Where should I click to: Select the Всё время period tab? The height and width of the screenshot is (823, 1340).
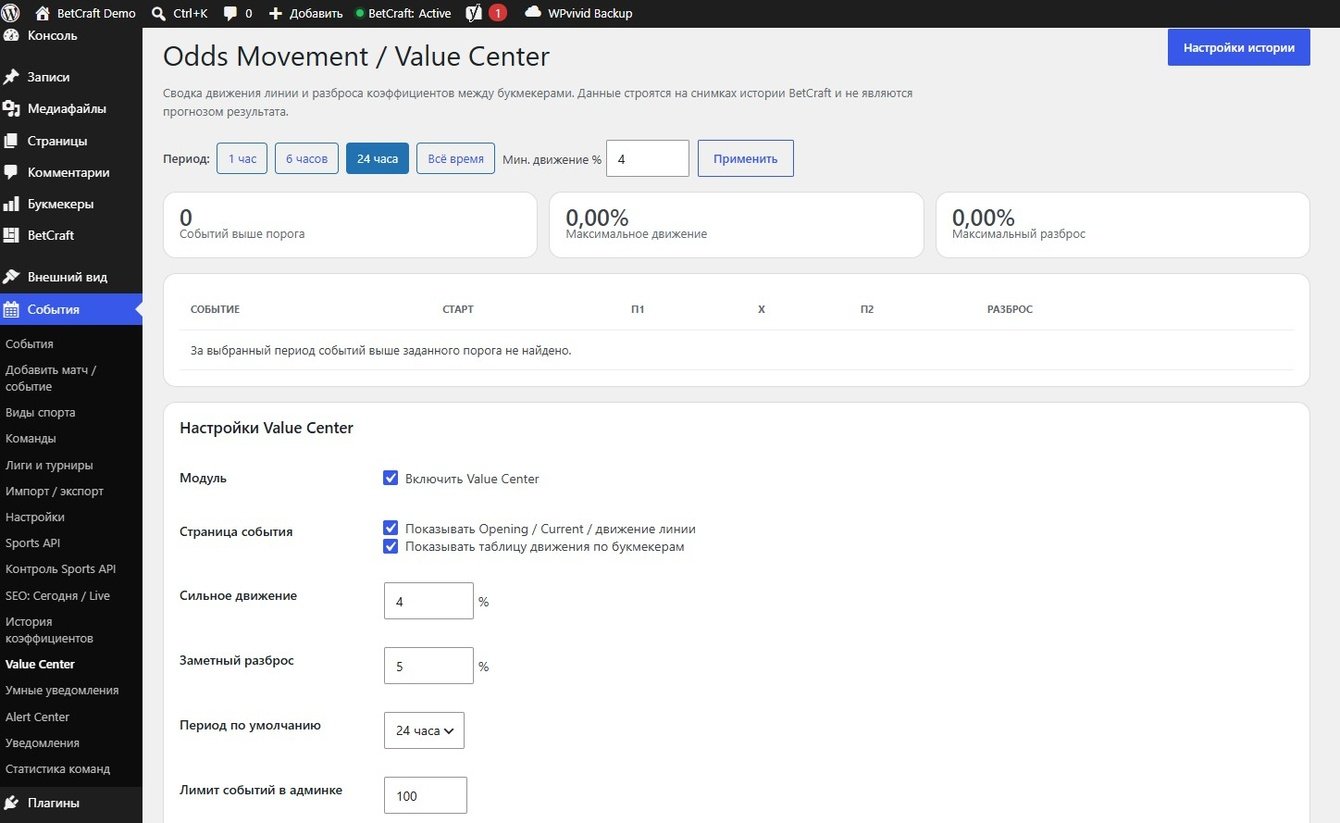coord(456,158)
